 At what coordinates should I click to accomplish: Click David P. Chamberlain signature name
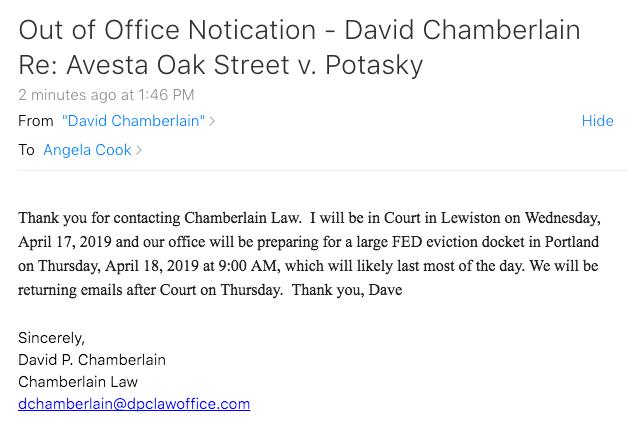point(92,360)
